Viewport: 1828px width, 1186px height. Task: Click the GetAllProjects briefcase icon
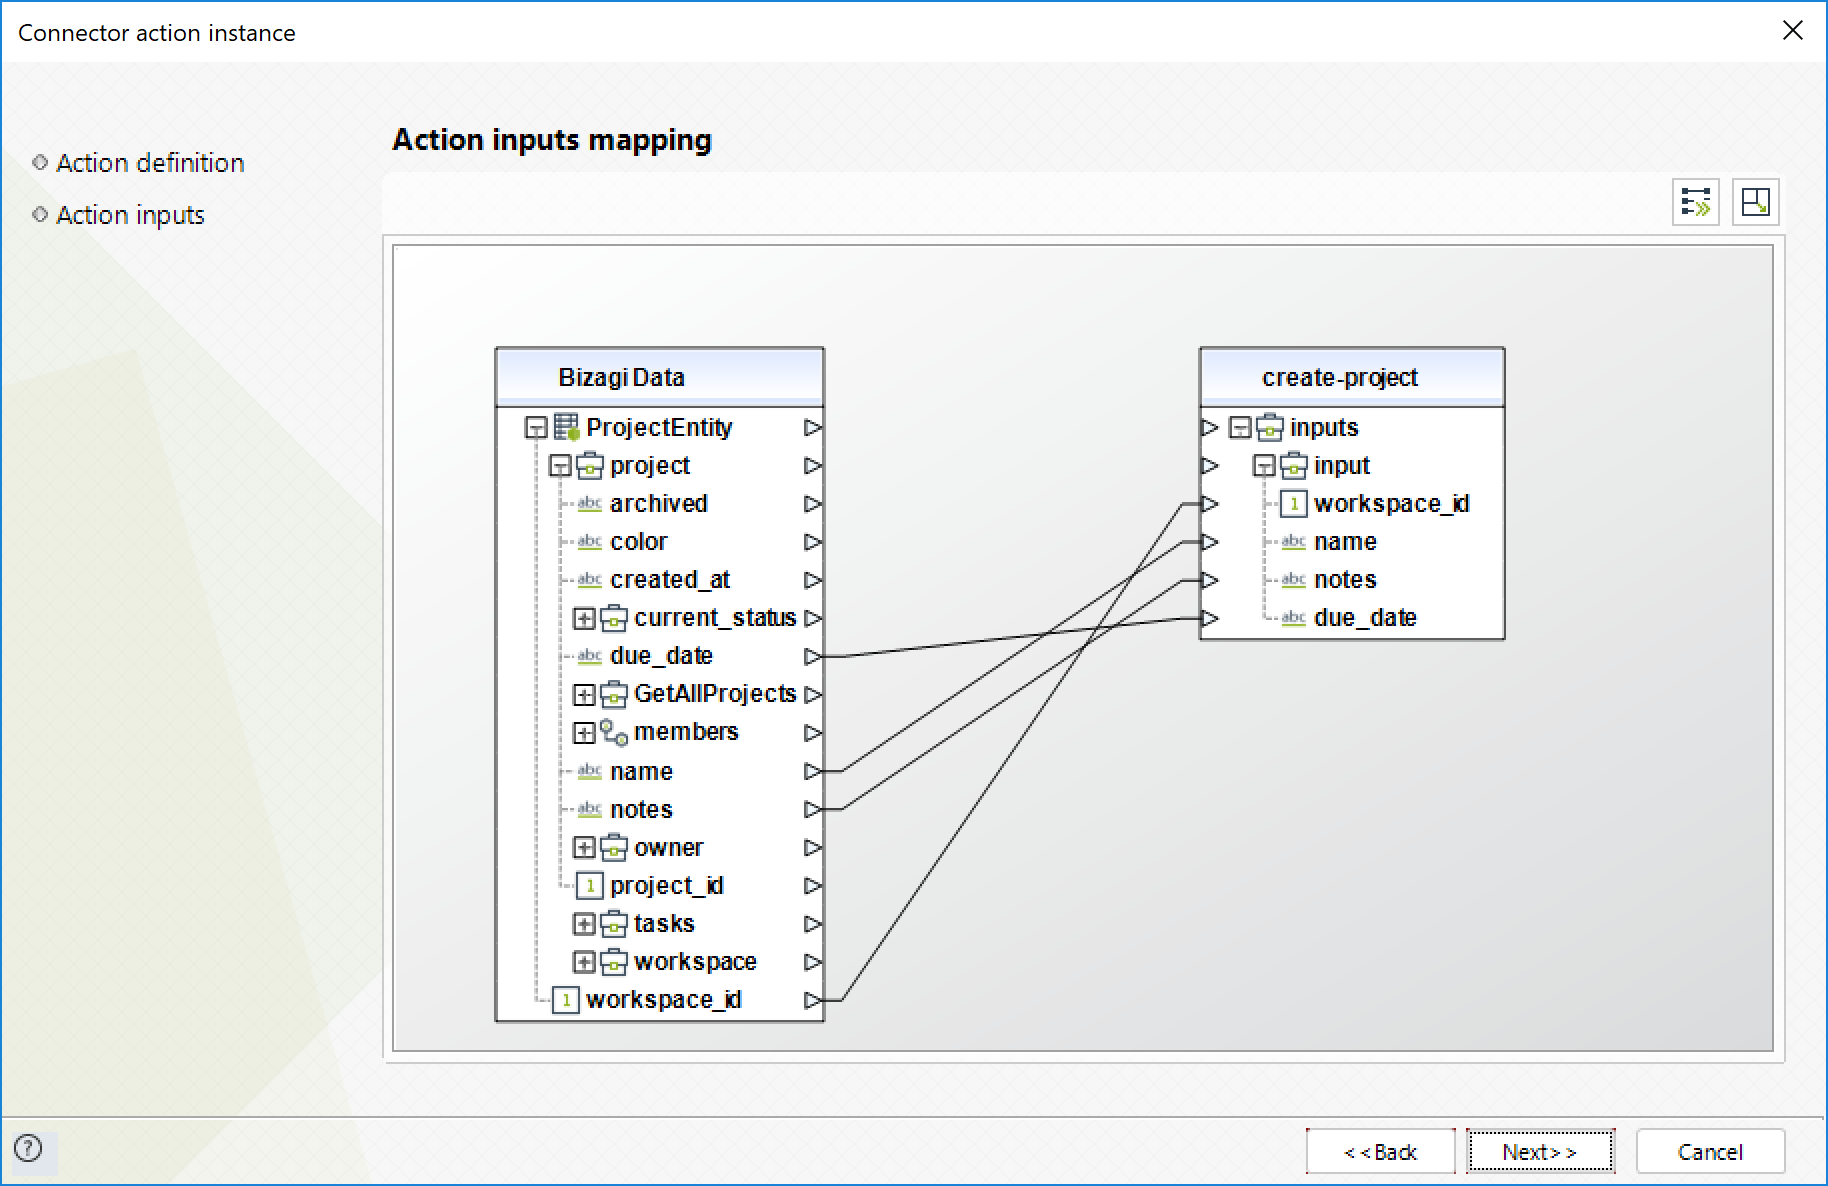pyautogui.click(x=614, y=694)
